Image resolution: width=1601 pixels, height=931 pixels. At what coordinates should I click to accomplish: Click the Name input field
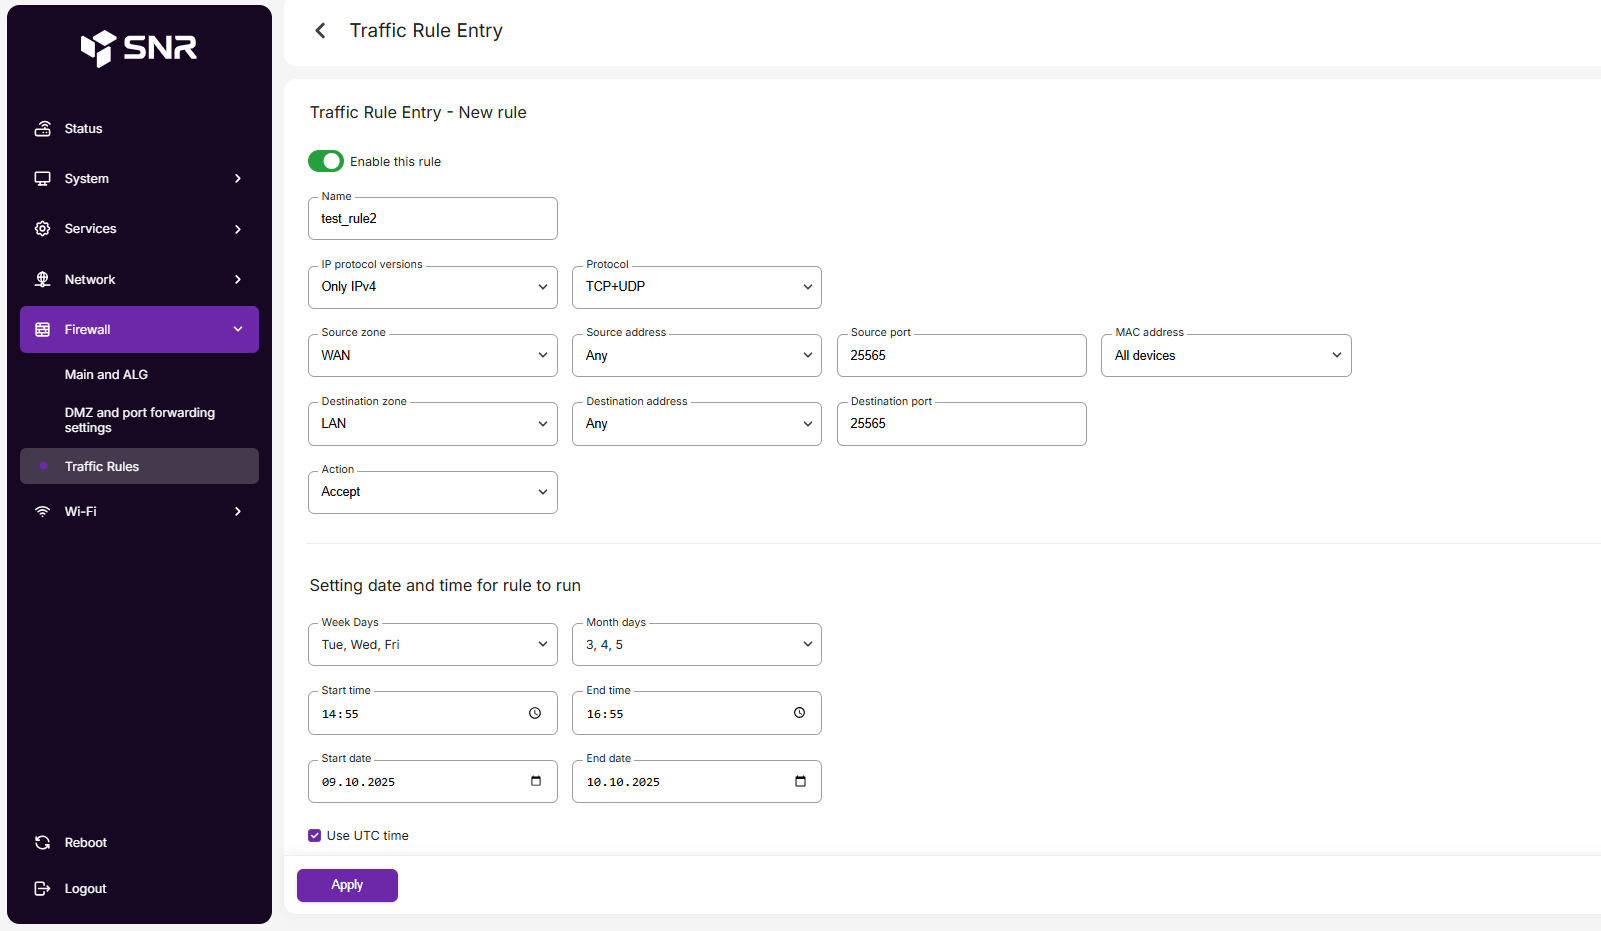(x=432, y=219)
